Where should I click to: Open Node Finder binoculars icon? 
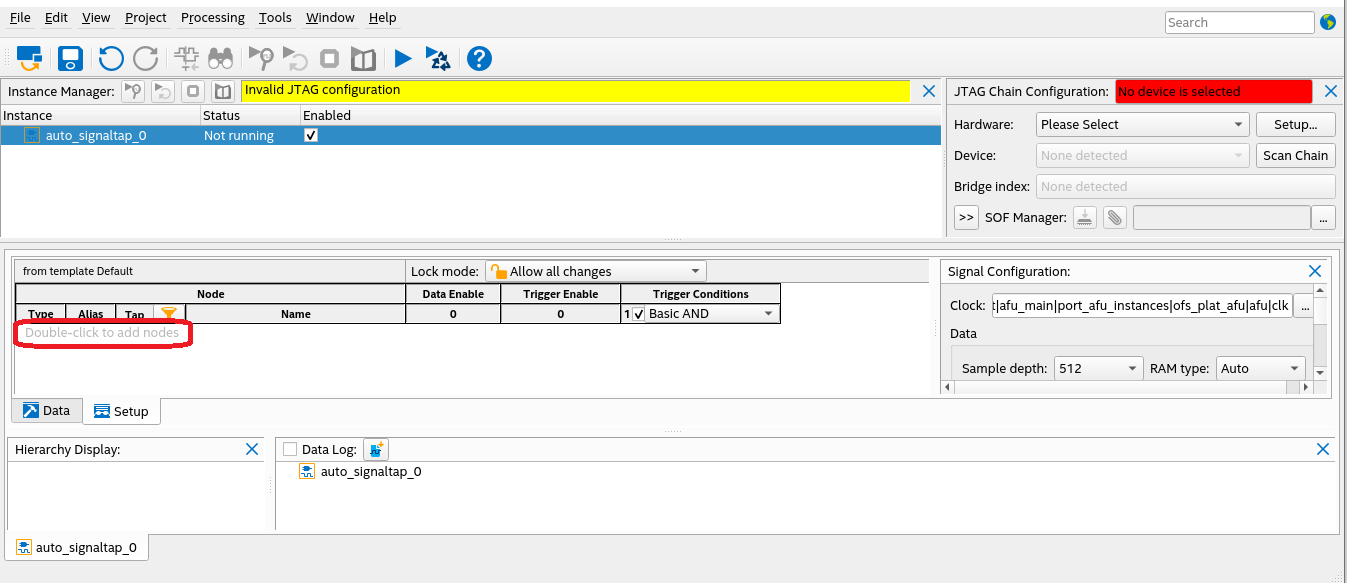220,59
